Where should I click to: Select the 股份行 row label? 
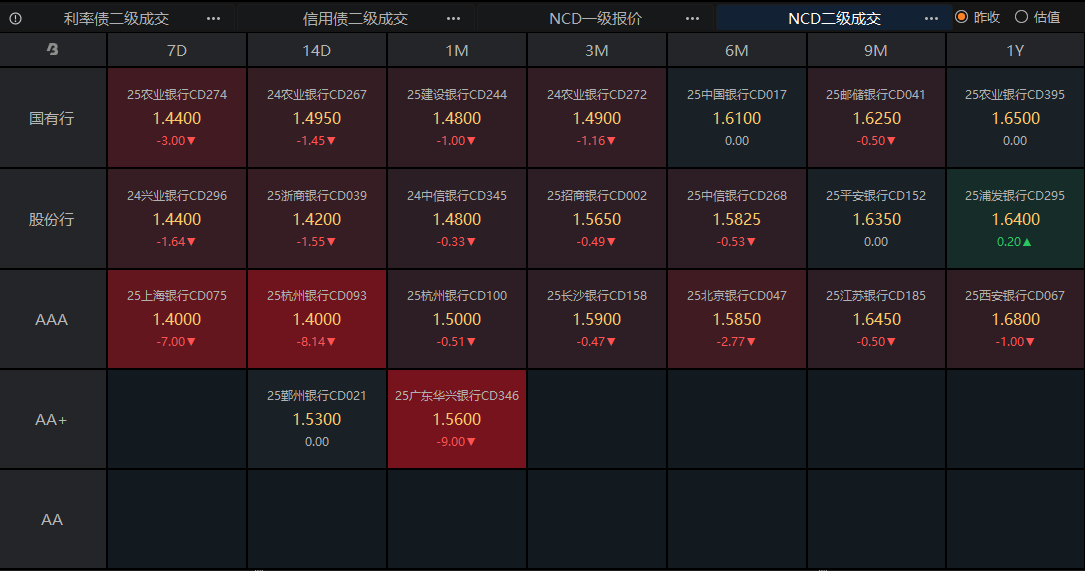tap(53, 219)
